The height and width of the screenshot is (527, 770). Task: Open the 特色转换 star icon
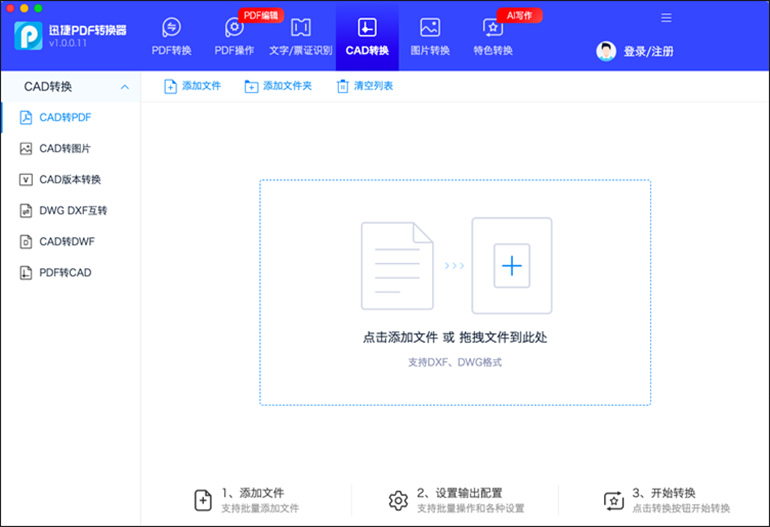point(493,28)
